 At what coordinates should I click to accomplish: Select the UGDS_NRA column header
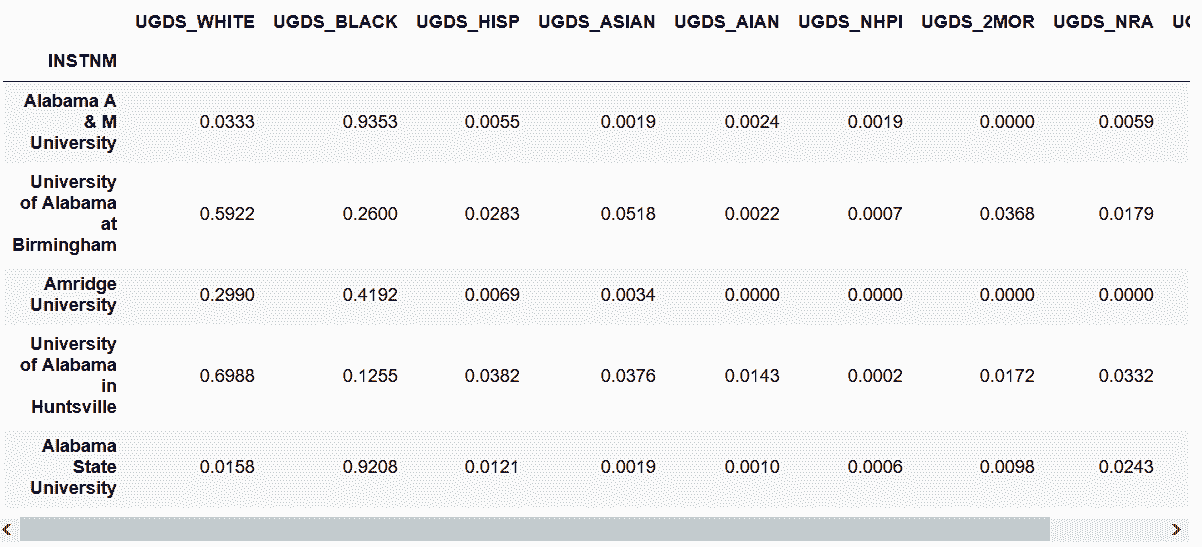1103,22
